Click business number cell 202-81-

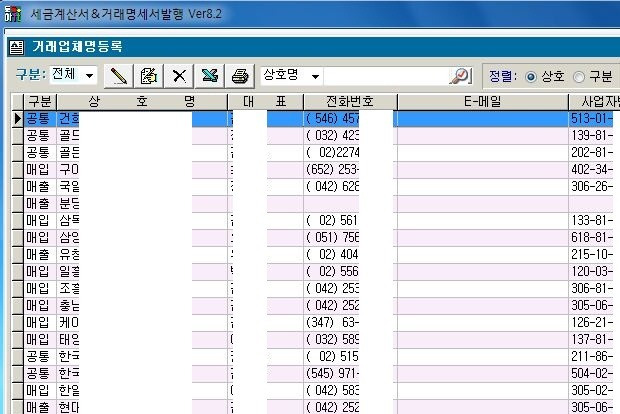point(591,153)
